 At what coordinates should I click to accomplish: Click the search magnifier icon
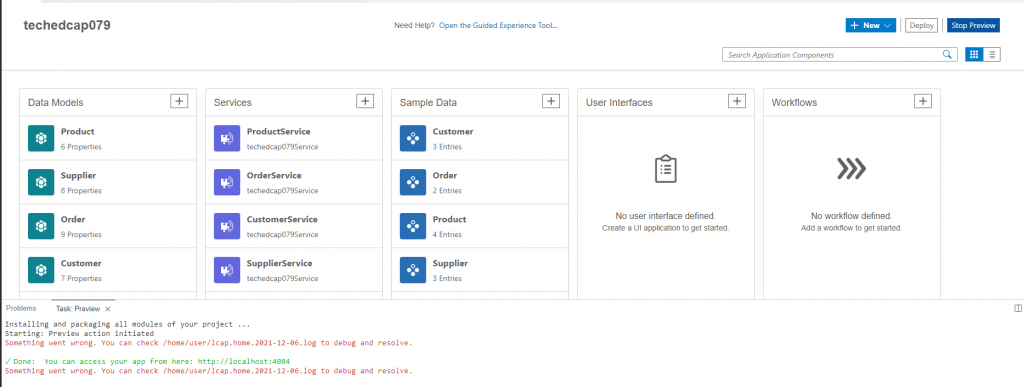(947, 55)
